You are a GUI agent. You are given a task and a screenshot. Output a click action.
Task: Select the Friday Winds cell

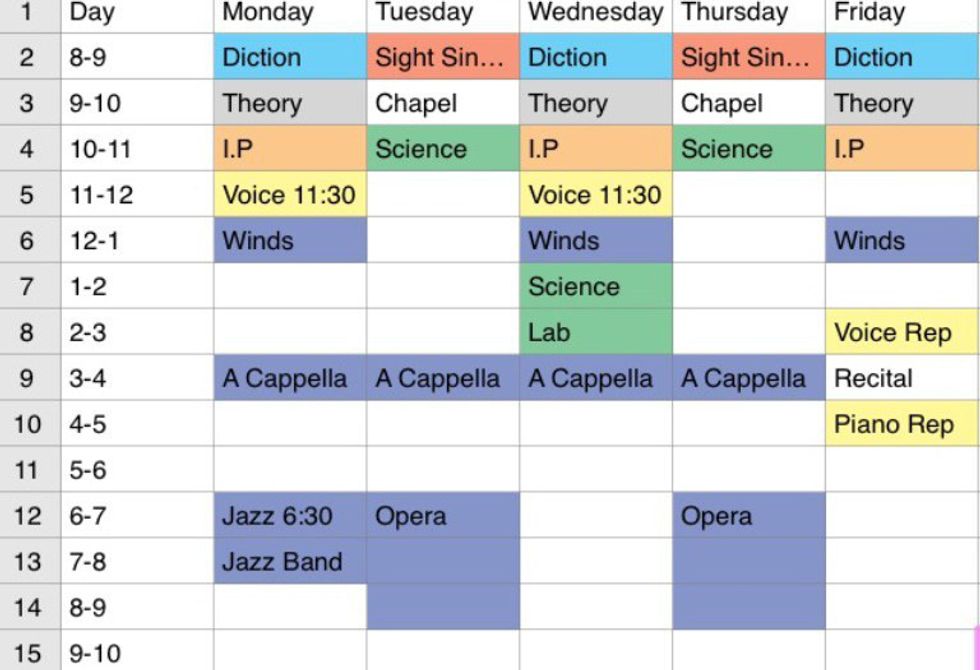pyautogui.click(x=902, y=241)
